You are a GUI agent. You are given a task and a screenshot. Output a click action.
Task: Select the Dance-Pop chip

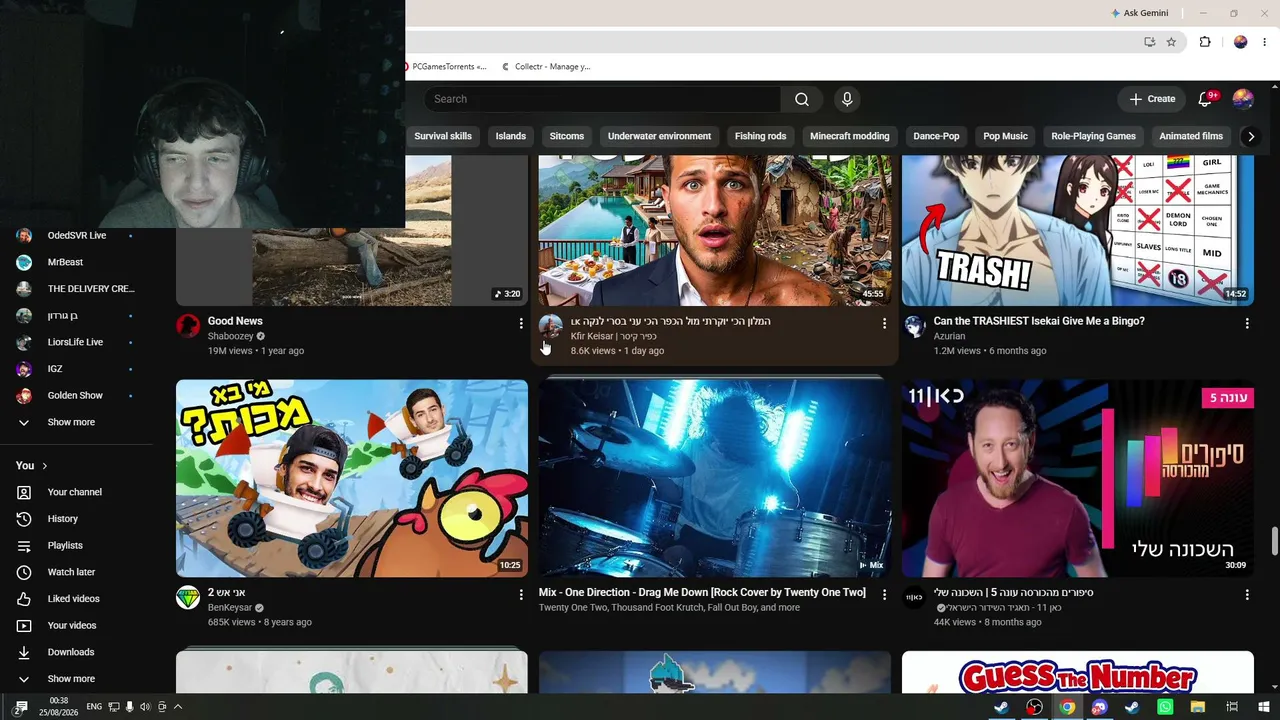(x=936, y=136)
